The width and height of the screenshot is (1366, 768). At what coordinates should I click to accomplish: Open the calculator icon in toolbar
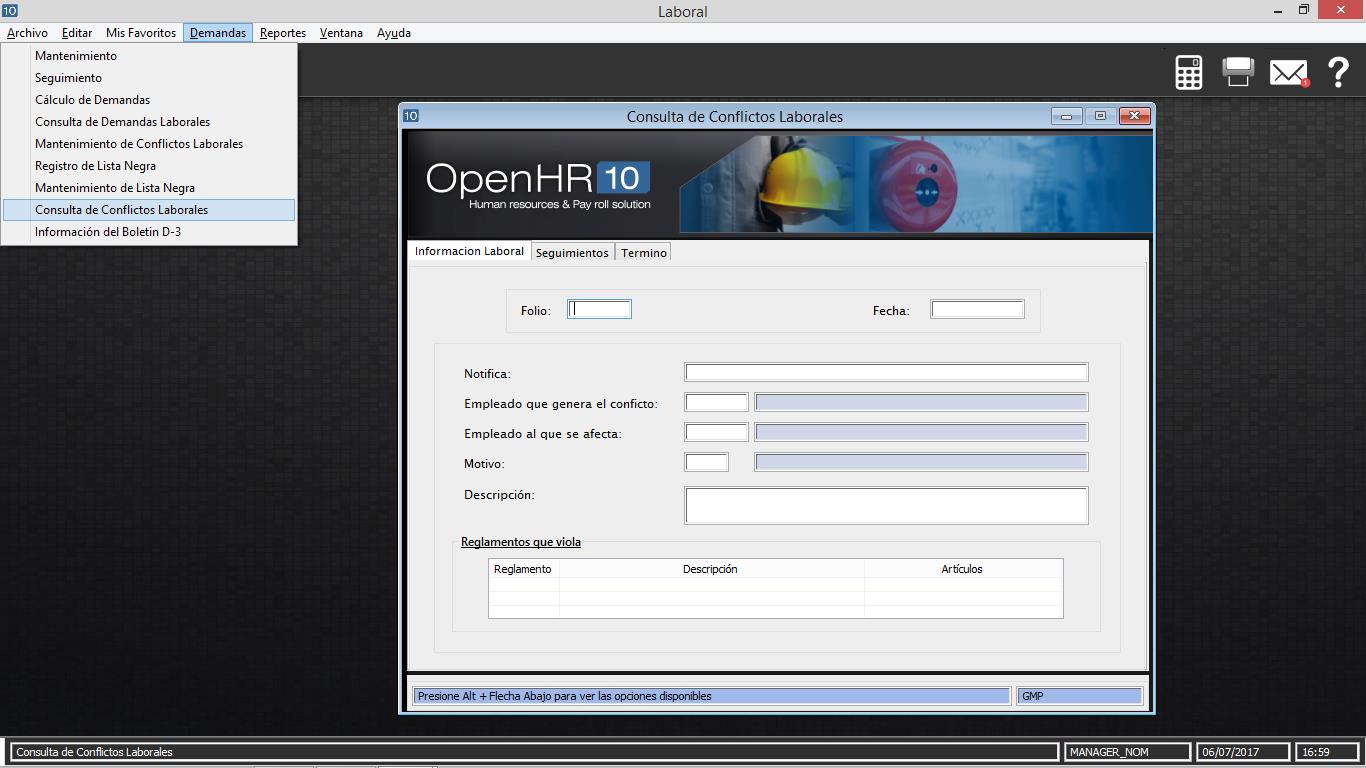click(1188, 73)
